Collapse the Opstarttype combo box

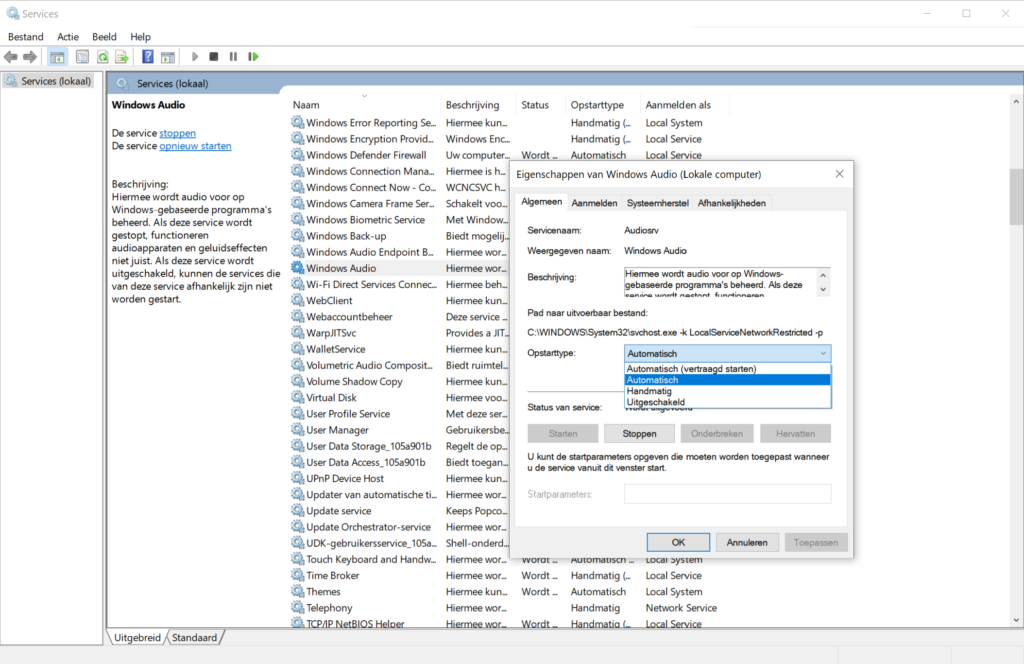coord(823,353)
